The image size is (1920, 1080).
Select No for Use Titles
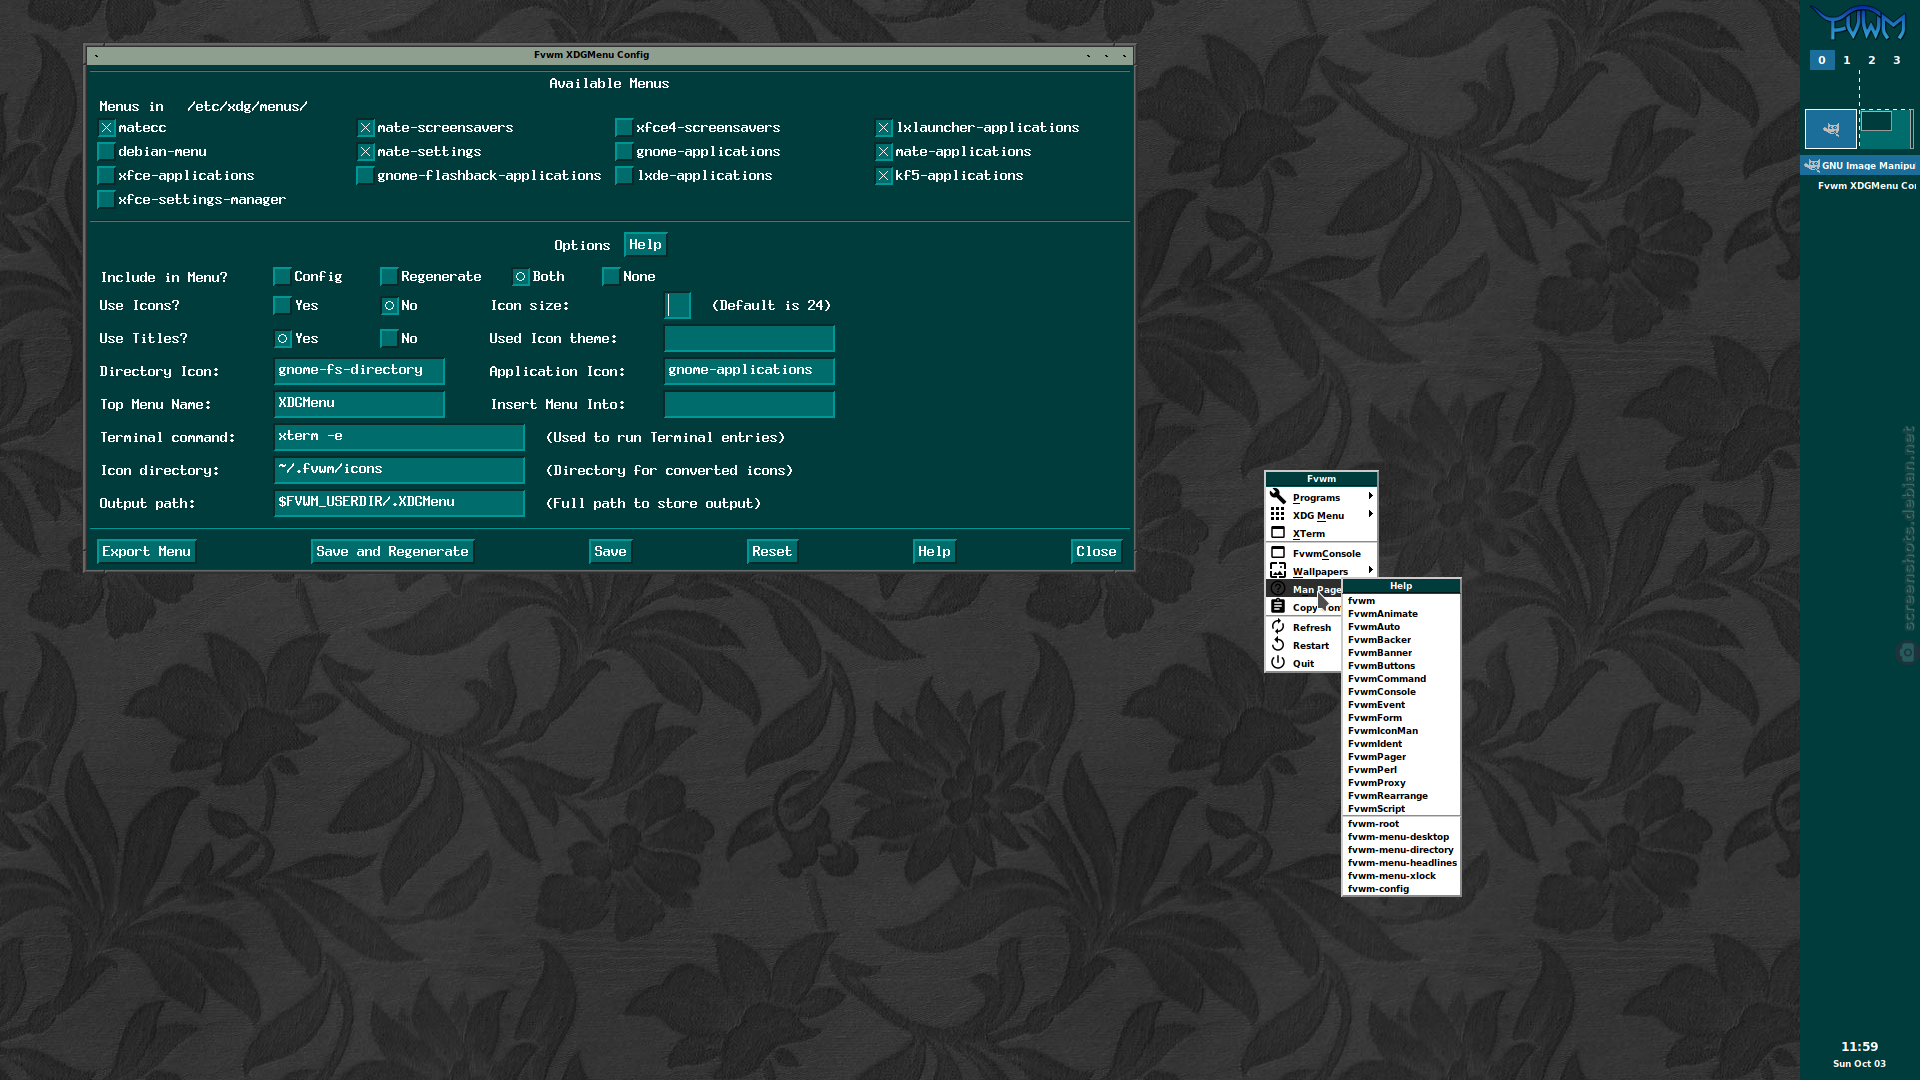[x=389, y=339]
